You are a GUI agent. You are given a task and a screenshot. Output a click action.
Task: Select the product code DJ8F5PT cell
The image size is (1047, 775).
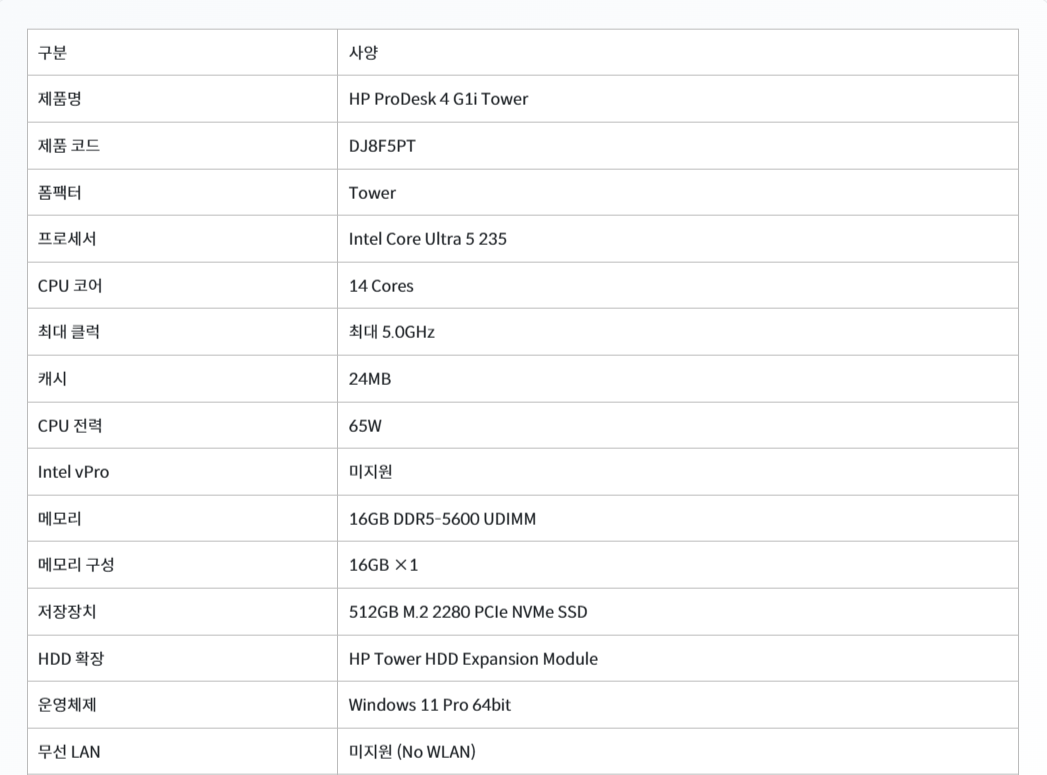pos(678,146)
